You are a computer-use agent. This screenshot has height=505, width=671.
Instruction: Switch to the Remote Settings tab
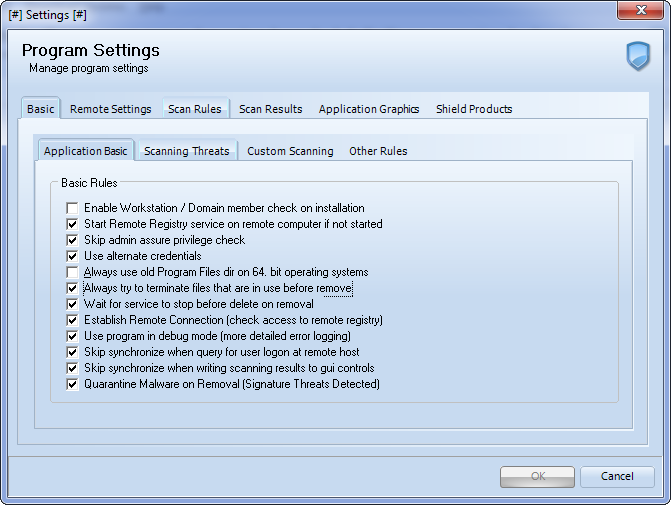[110, 109]
